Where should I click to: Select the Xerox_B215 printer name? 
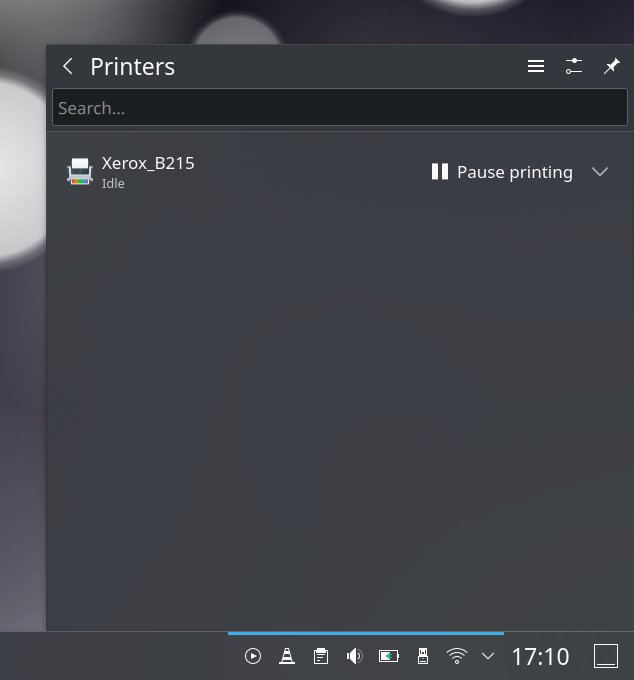148,163
